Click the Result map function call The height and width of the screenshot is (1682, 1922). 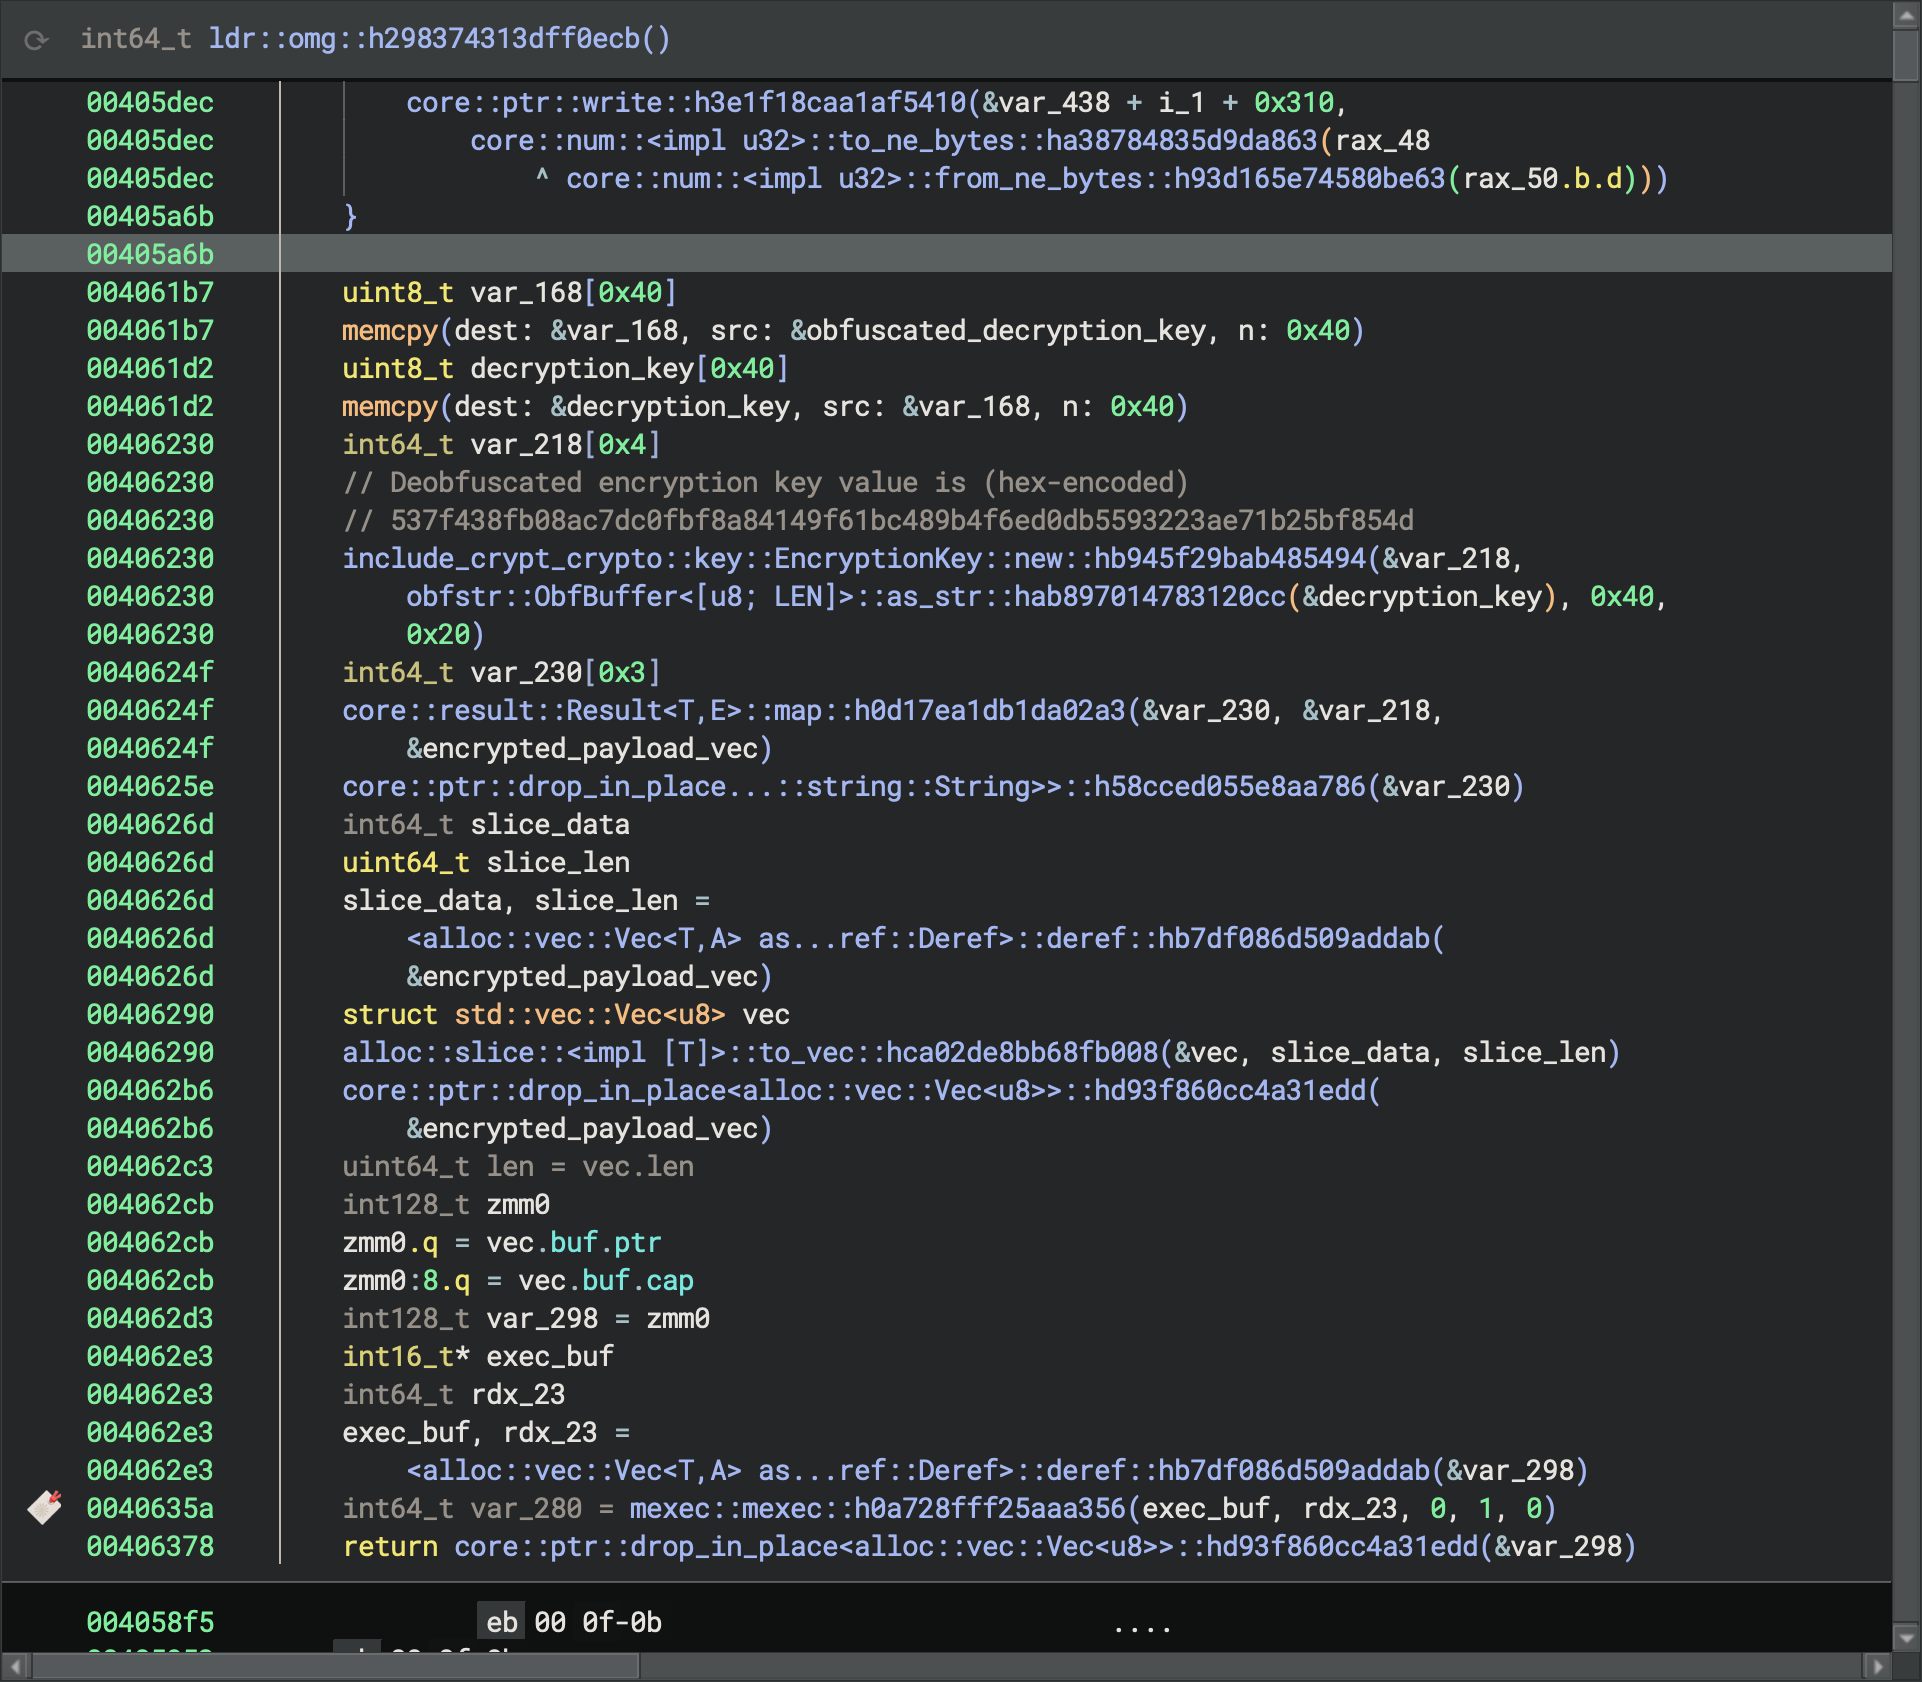pyautogui.click(x=734, y=711)
